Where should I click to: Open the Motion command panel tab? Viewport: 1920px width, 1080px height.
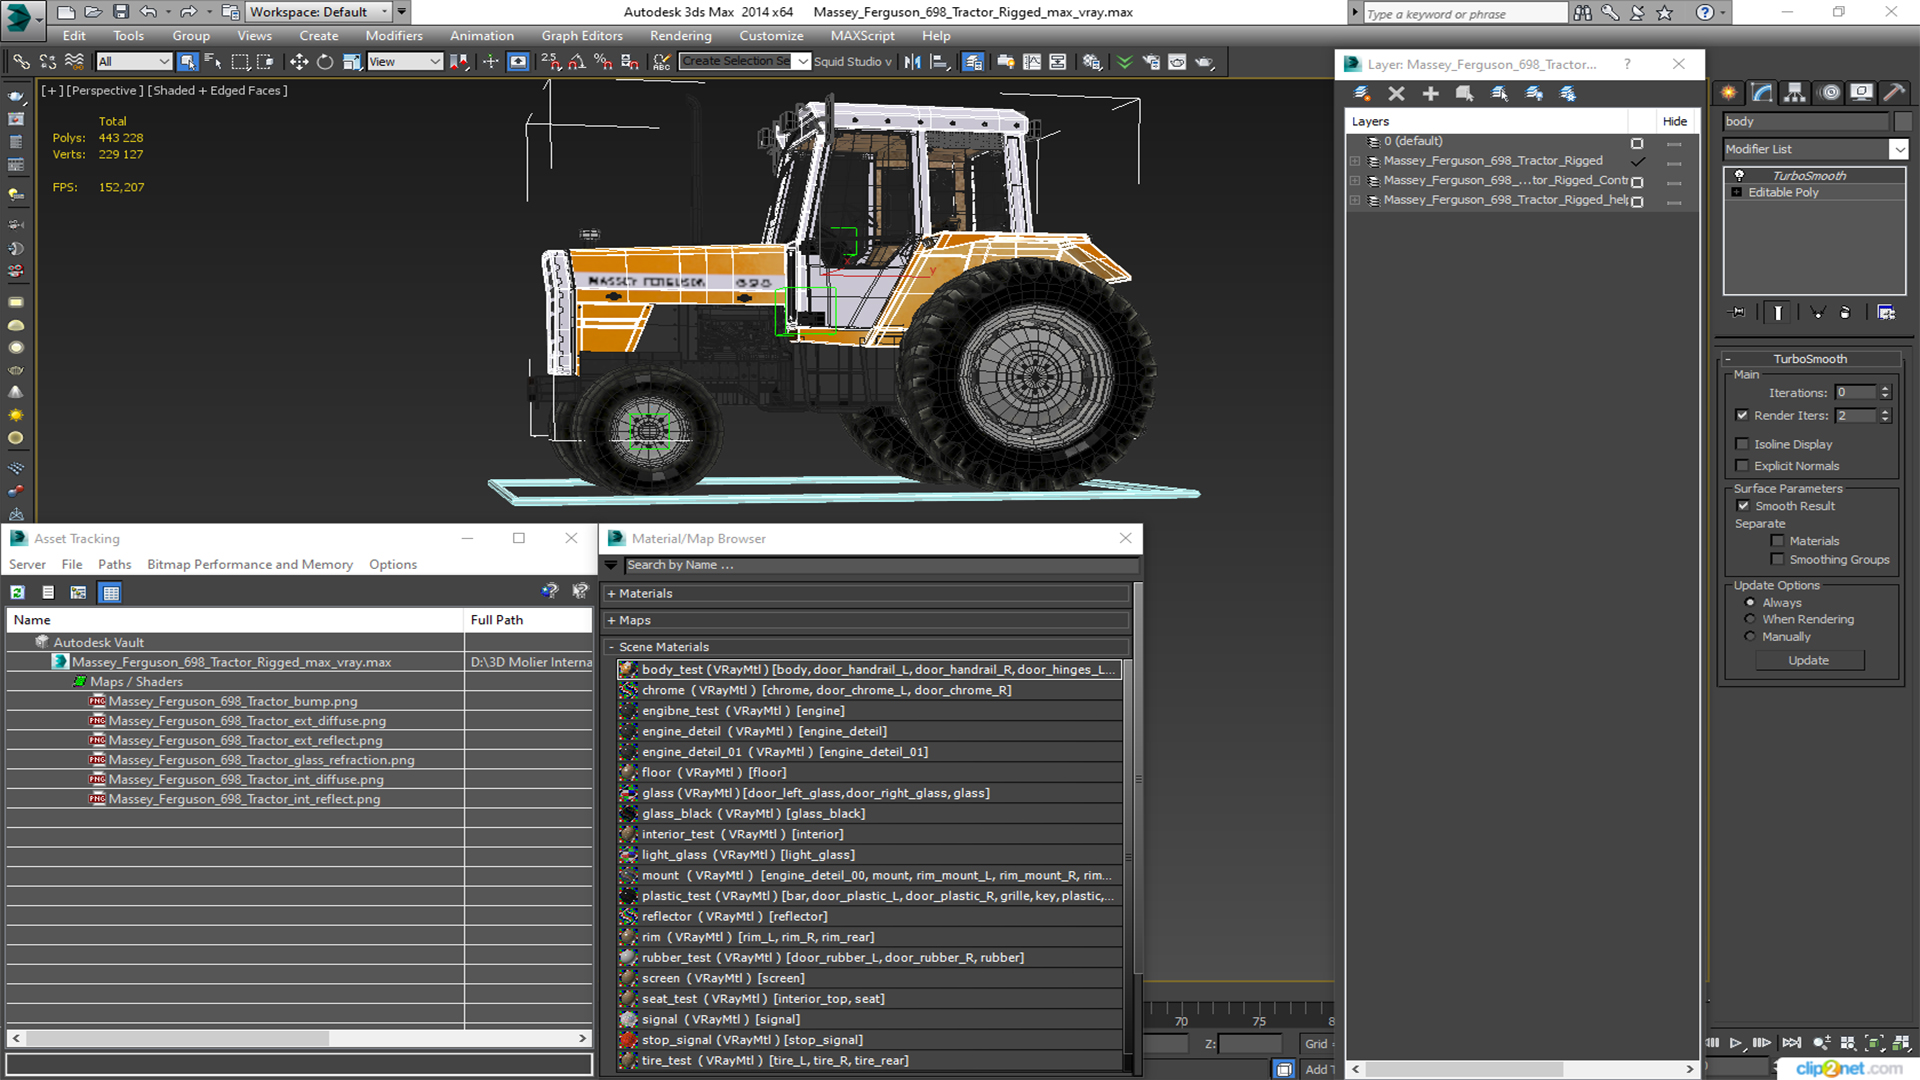pyautogui.click(x=1829, y=93)
